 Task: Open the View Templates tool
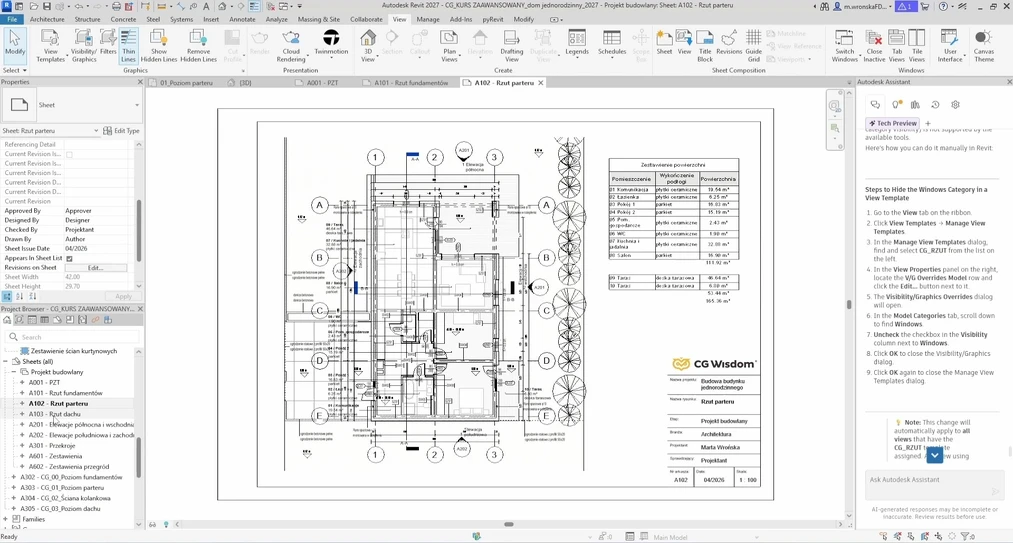[x=50, y=45]
